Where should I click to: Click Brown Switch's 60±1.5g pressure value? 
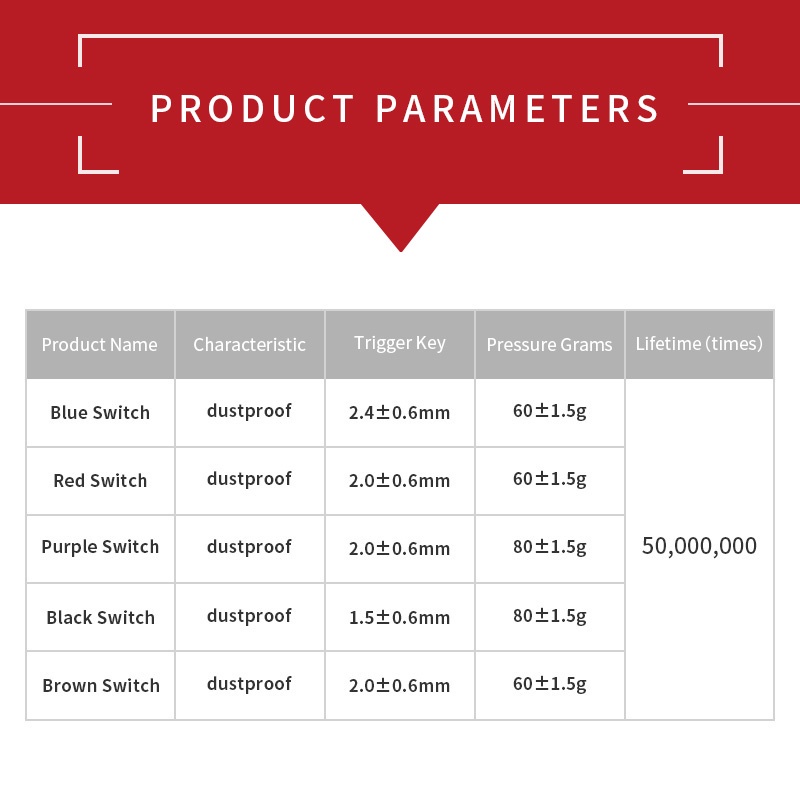(549, 684)
